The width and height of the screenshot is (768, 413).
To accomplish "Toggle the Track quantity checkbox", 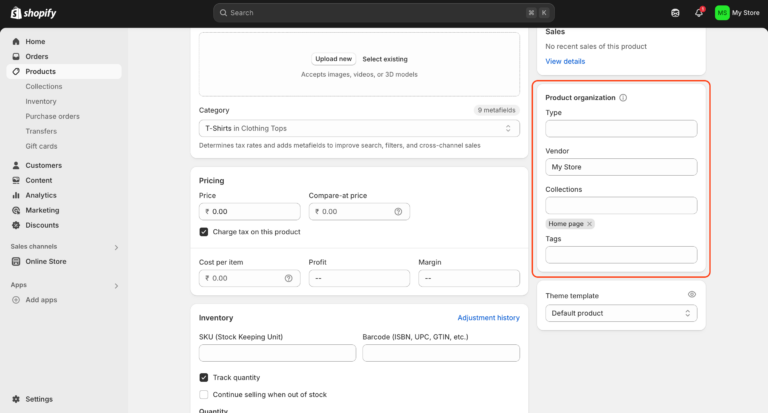I will tap(204, 378).
